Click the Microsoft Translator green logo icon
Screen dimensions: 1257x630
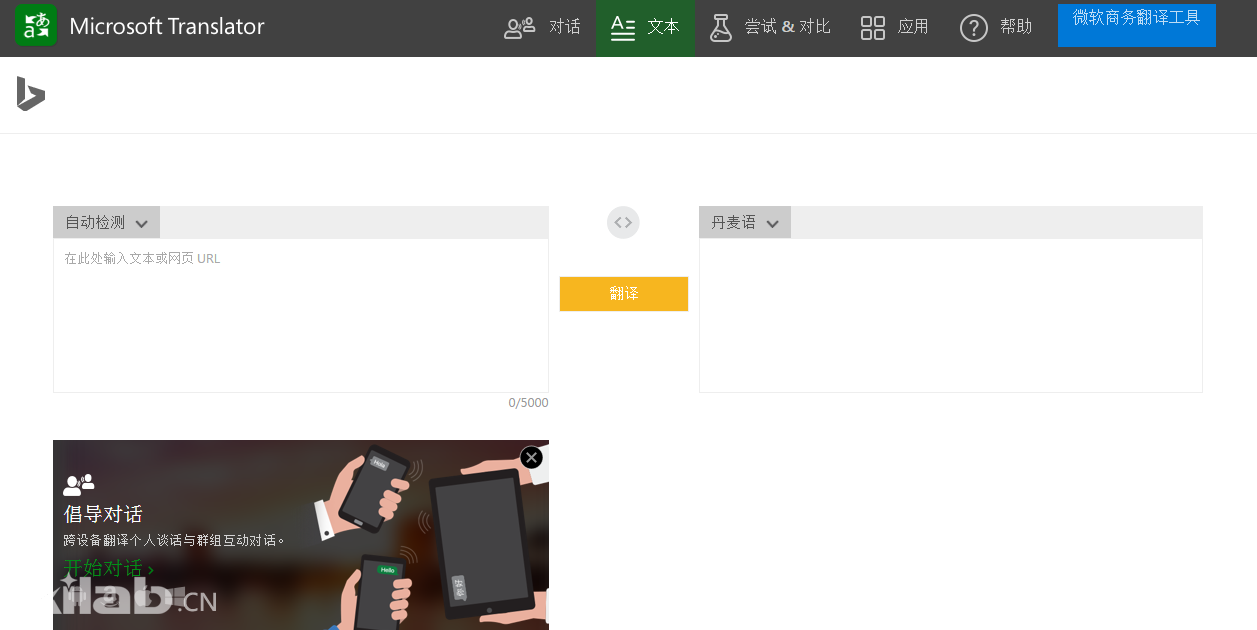coord(36,25)
